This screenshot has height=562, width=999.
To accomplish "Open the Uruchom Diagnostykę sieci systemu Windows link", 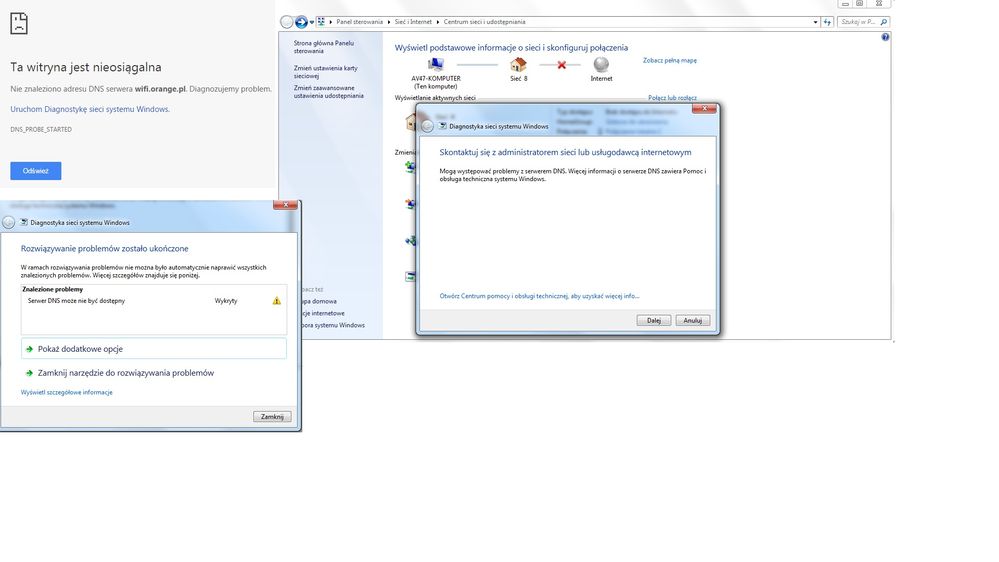I will [90, 109].
